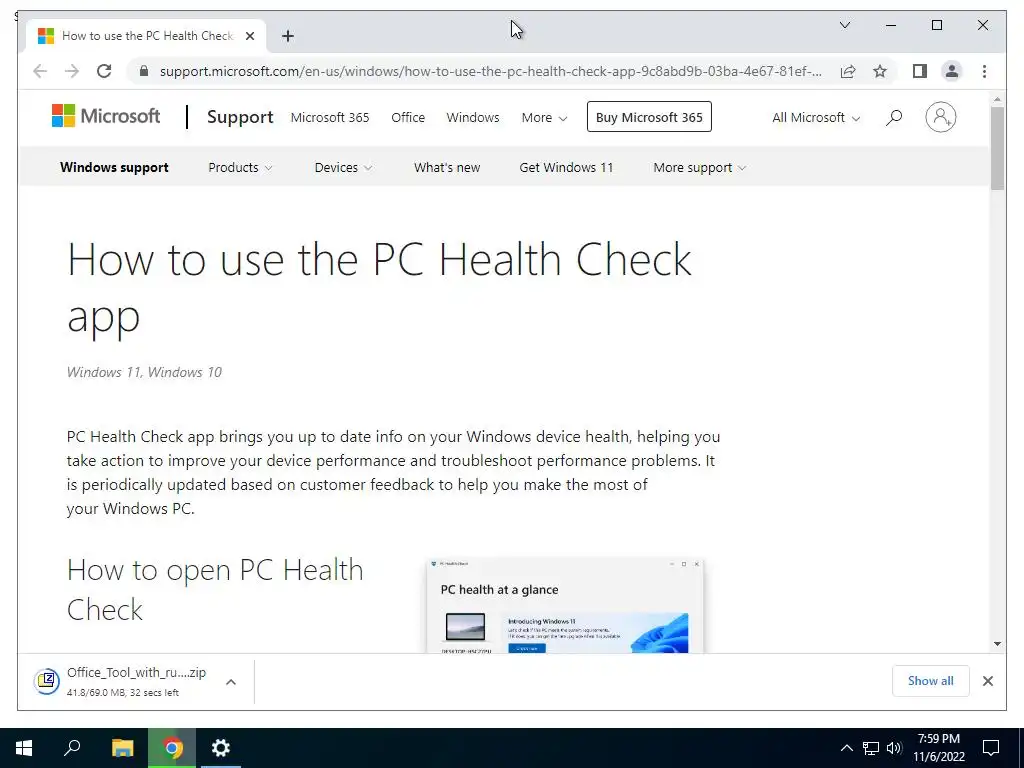Click the volume speaker tray icon
The width and height of the screenshot is (1024, 768).
[x=894, y=748]
